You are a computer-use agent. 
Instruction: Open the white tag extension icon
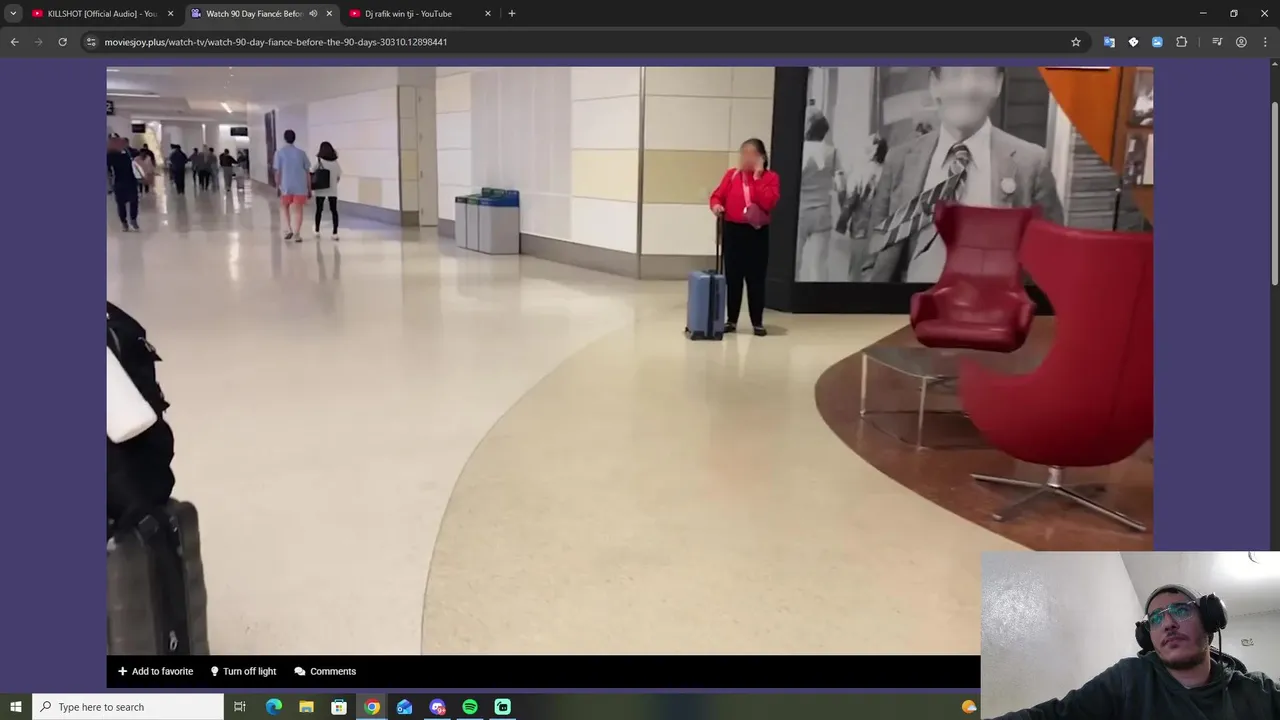point(1133,42)
